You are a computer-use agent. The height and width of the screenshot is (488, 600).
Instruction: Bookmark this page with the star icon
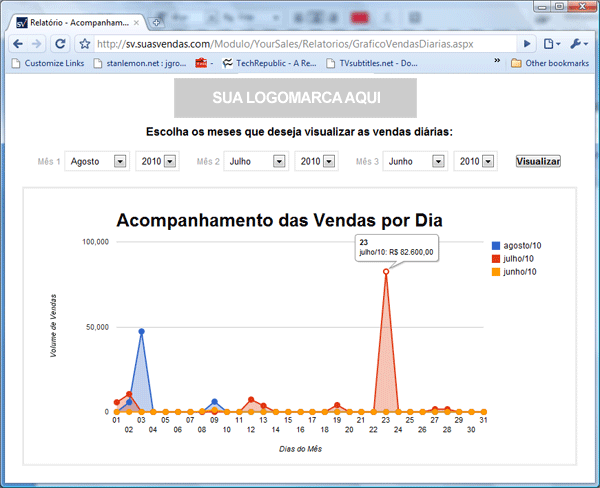click(85, 44)
